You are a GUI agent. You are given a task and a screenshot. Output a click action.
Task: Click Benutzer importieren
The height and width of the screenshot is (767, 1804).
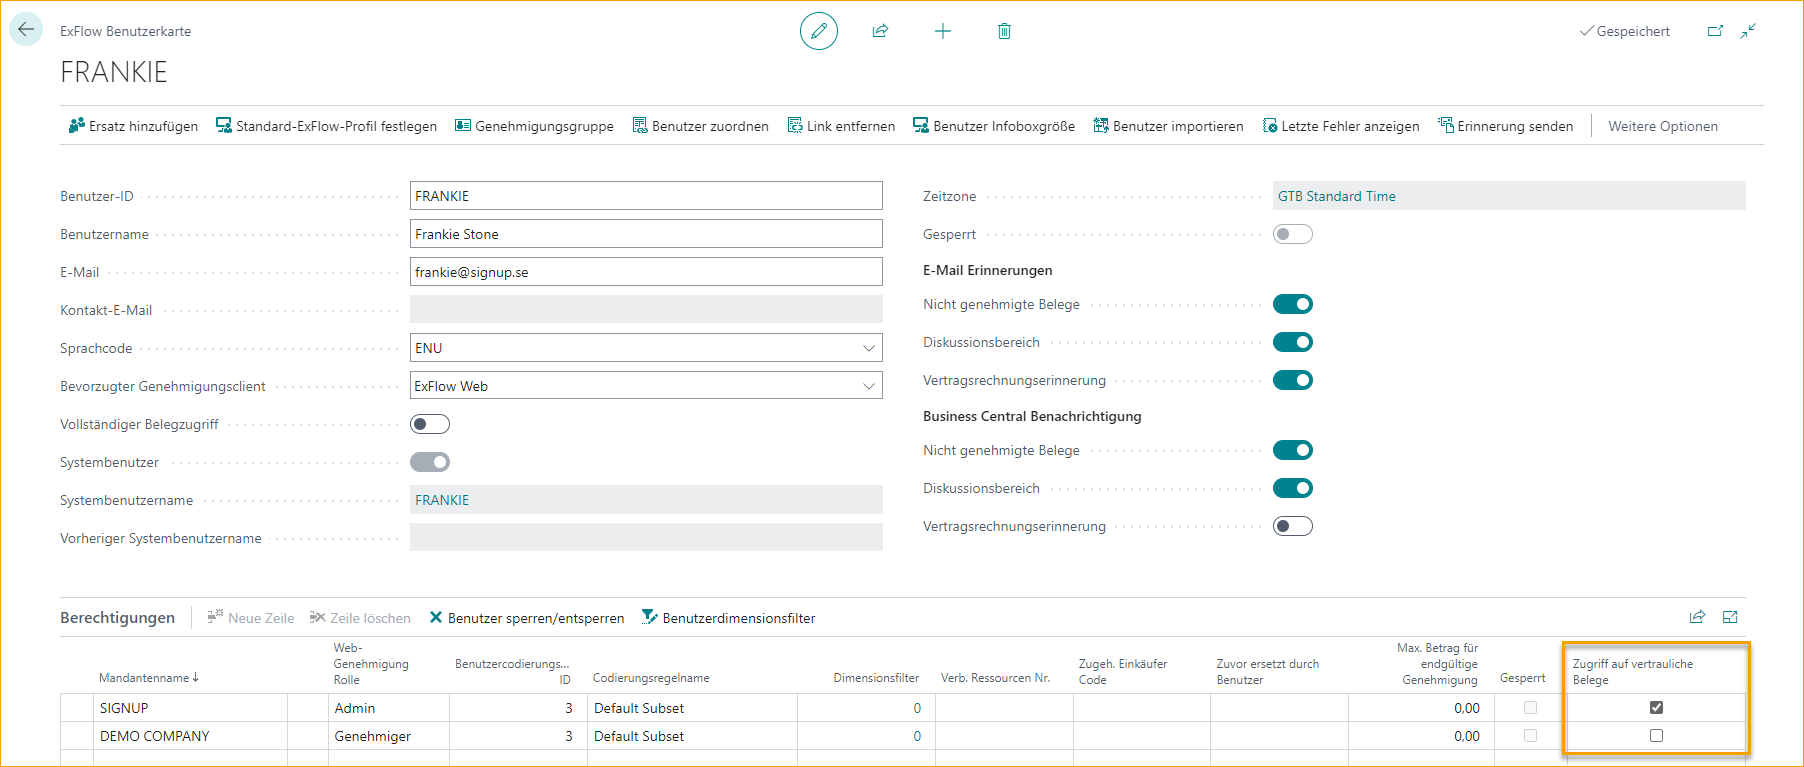1168,126
